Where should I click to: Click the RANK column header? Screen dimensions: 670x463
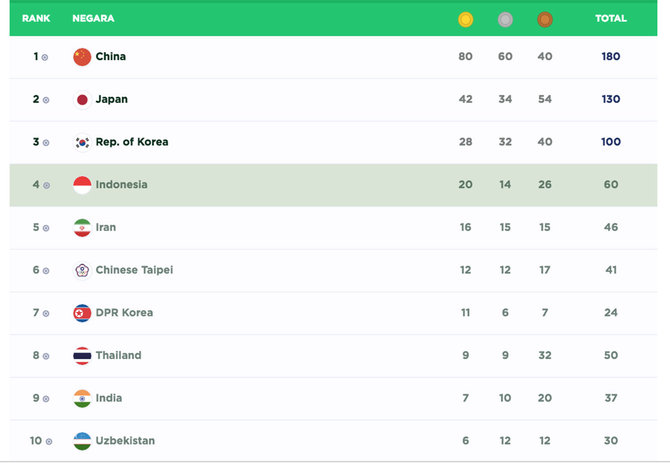[x=36, y=18]
